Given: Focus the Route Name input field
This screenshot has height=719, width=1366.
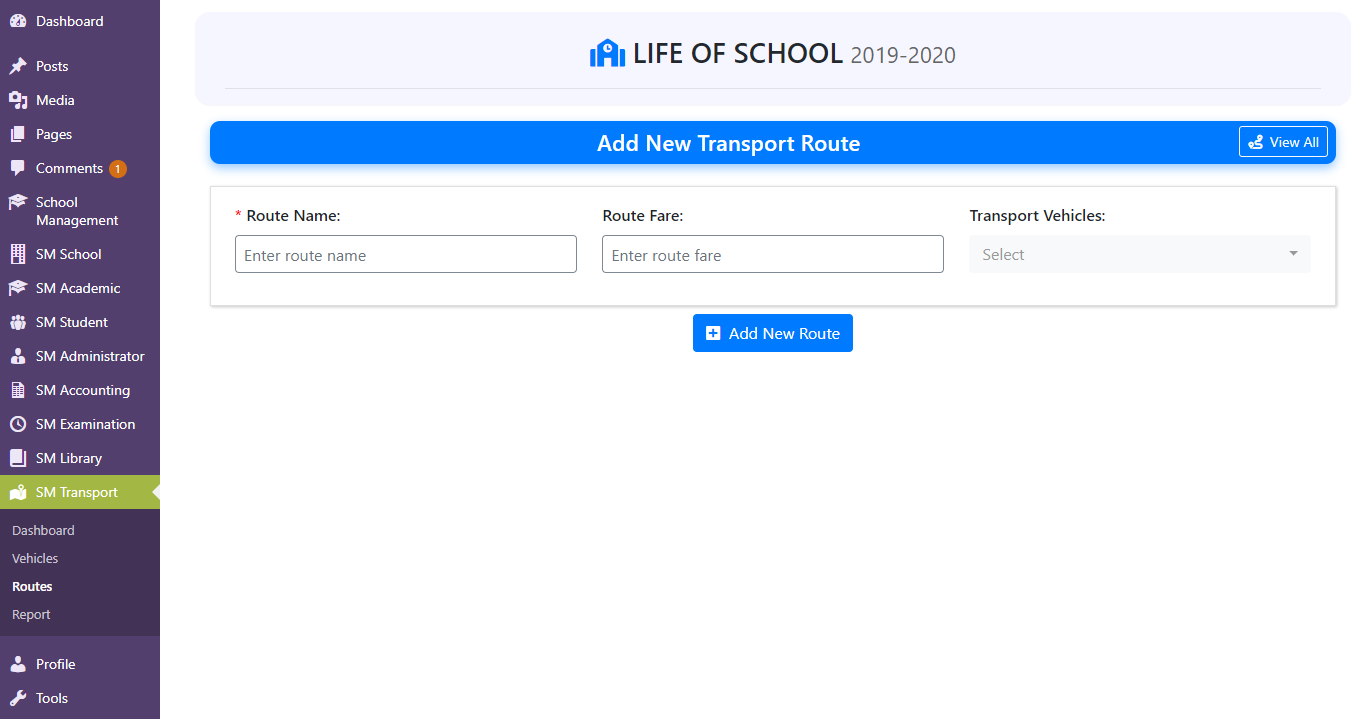Looking at the screenshot, I should point(406,254).
